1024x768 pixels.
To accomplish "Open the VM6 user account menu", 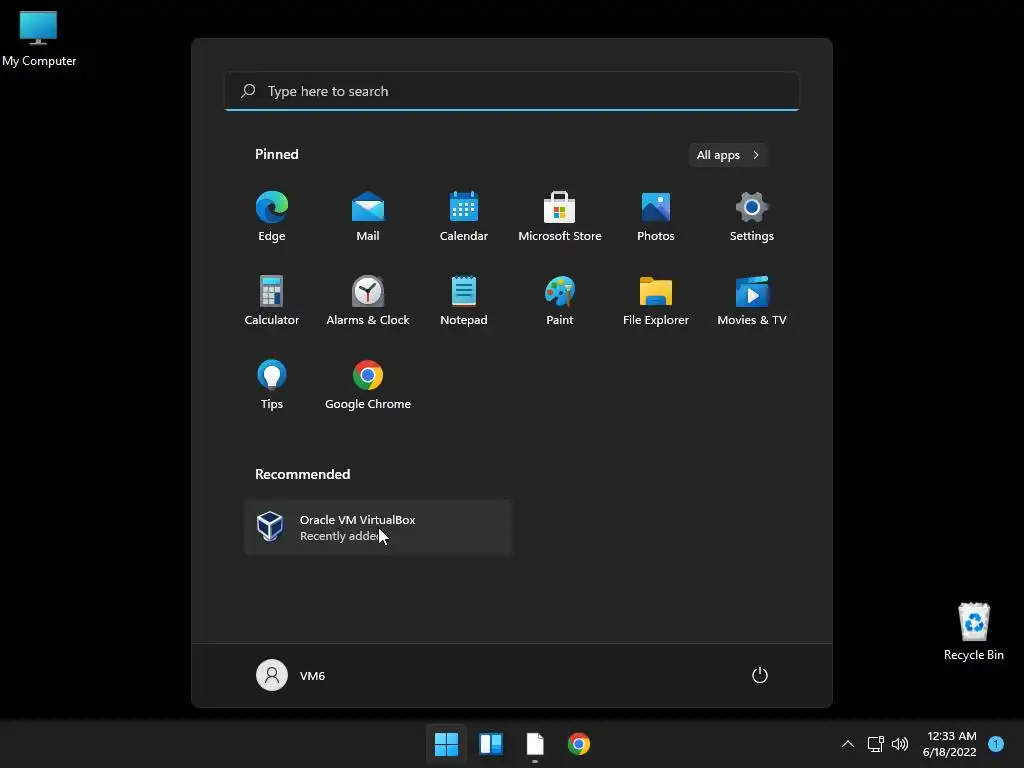I will point(291,675).
